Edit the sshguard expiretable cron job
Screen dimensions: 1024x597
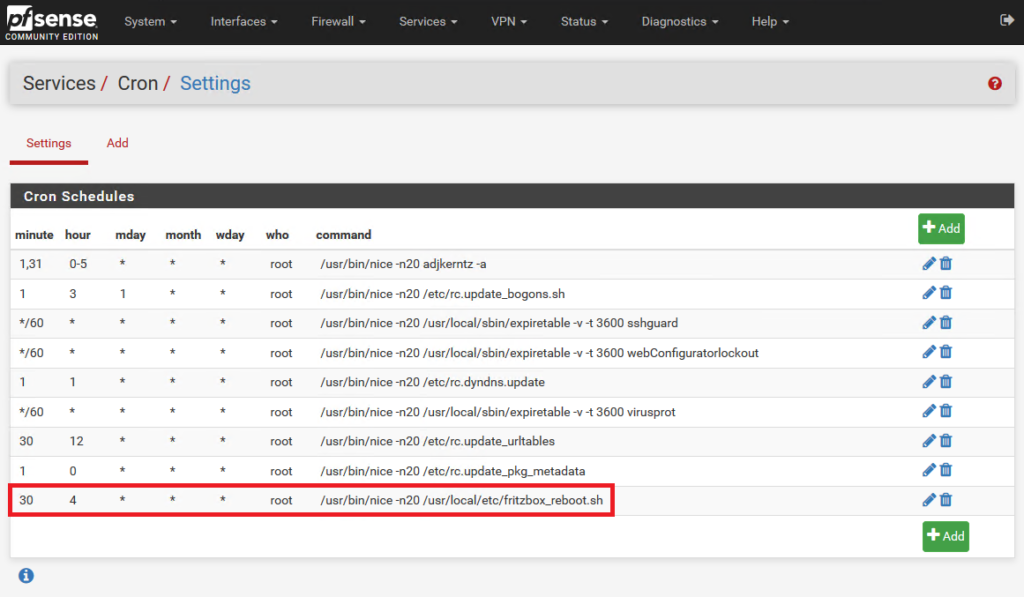pyautogui.click(x=929, y=323)
